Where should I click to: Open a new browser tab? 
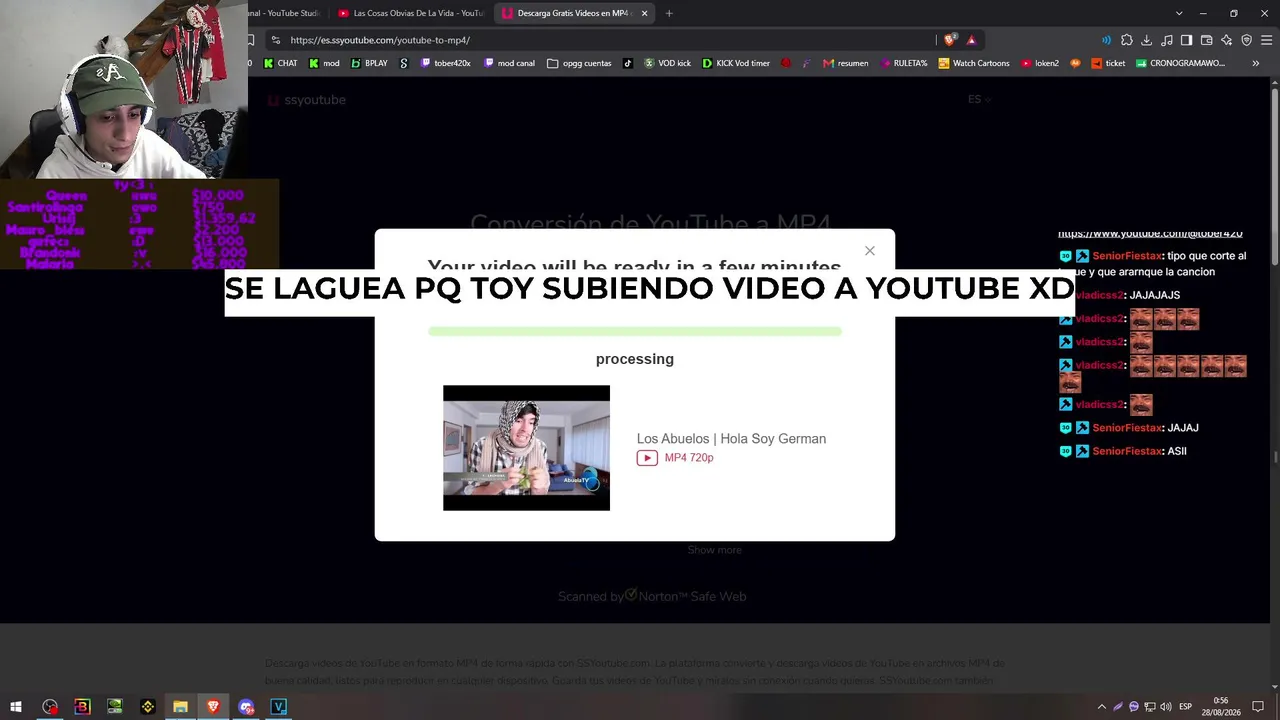tap(669, 13)
